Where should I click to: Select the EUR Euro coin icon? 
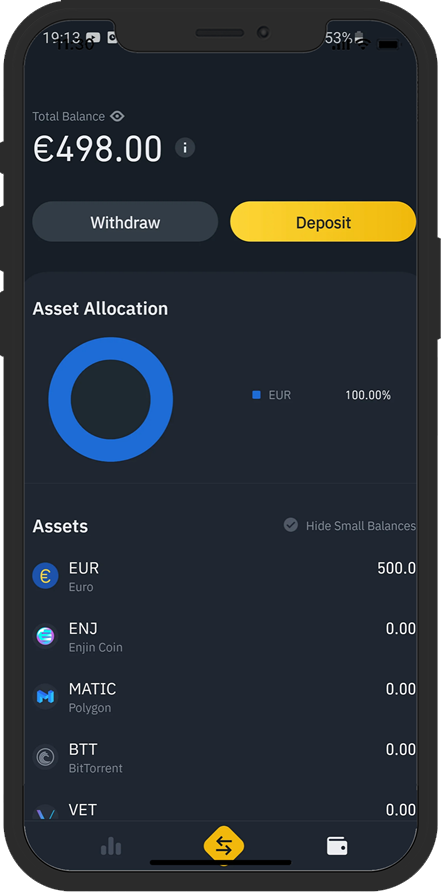[46, 576]
